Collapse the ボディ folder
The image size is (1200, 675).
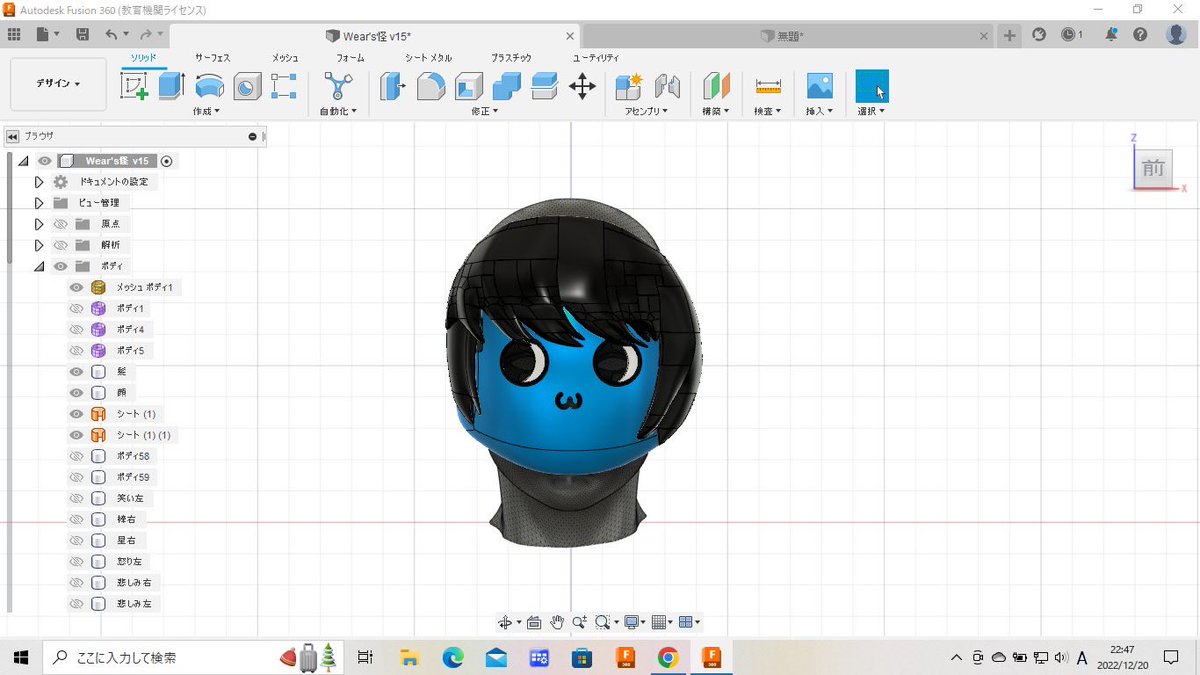click(x=39, y=266)
